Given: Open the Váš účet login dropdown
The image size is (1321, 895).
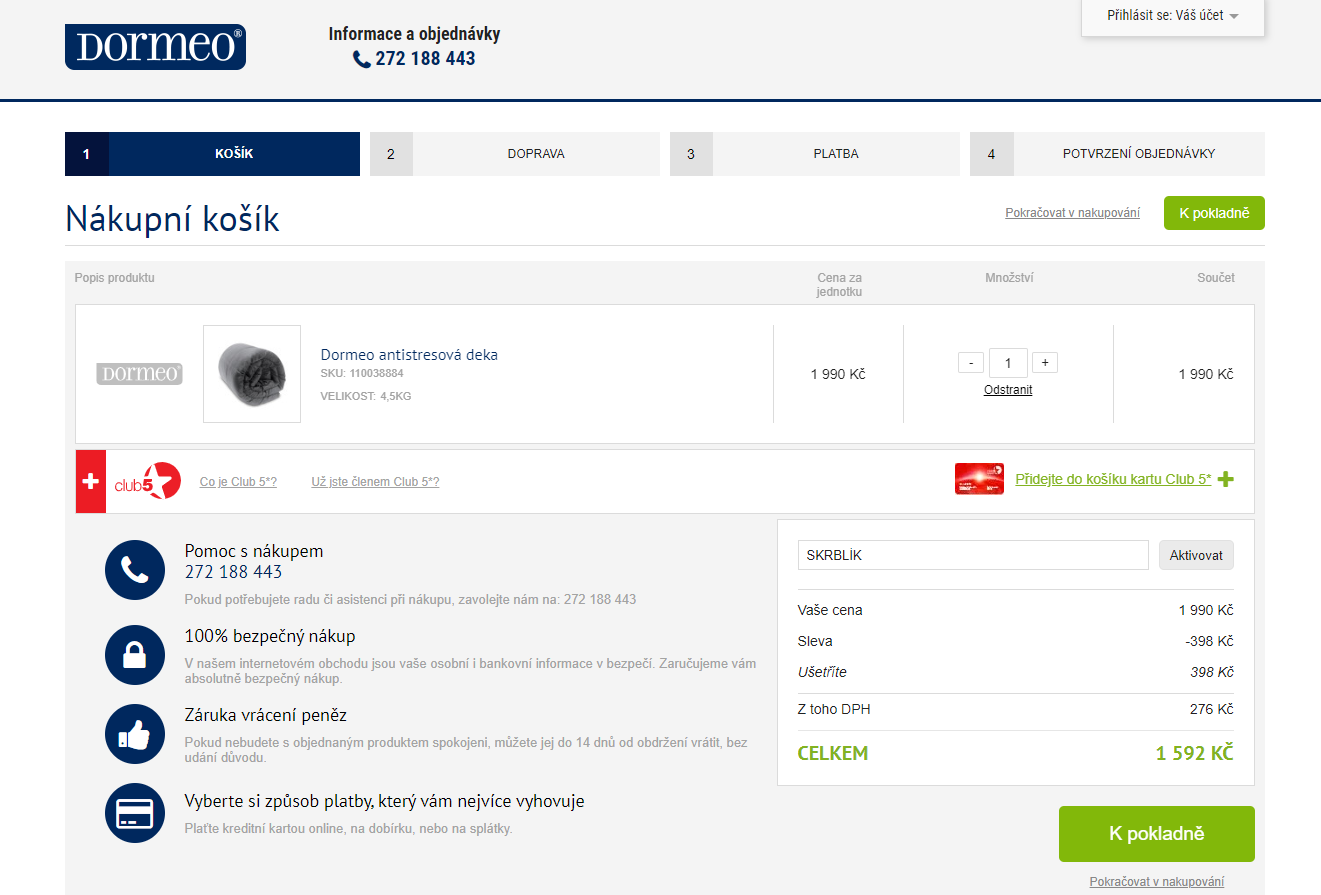Looking at the screenshot, I should (1173, 16).
